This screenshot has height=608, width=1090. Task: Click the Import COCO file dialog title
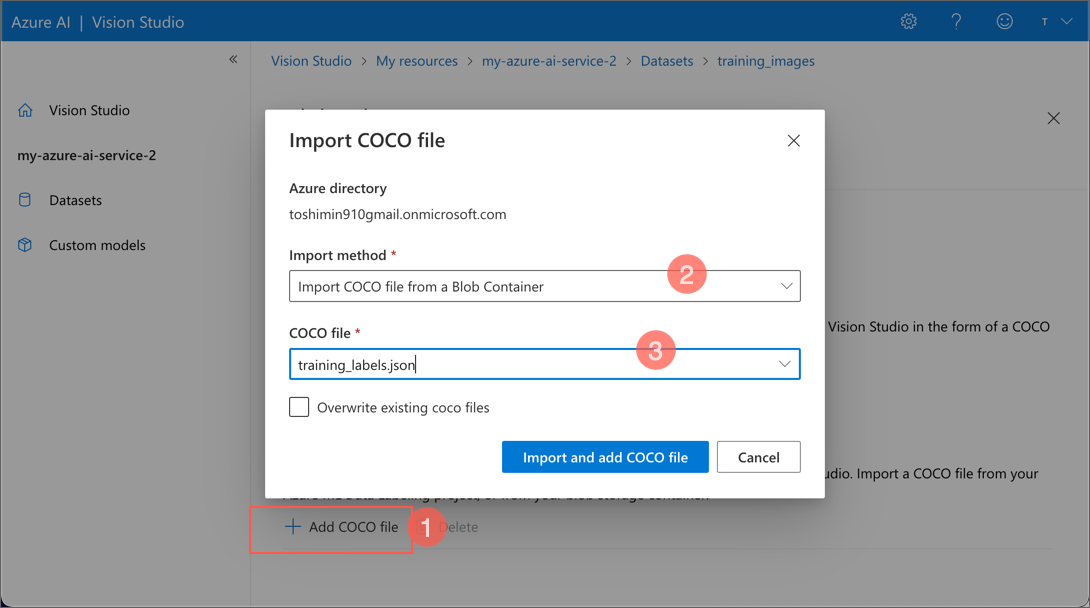367,140
